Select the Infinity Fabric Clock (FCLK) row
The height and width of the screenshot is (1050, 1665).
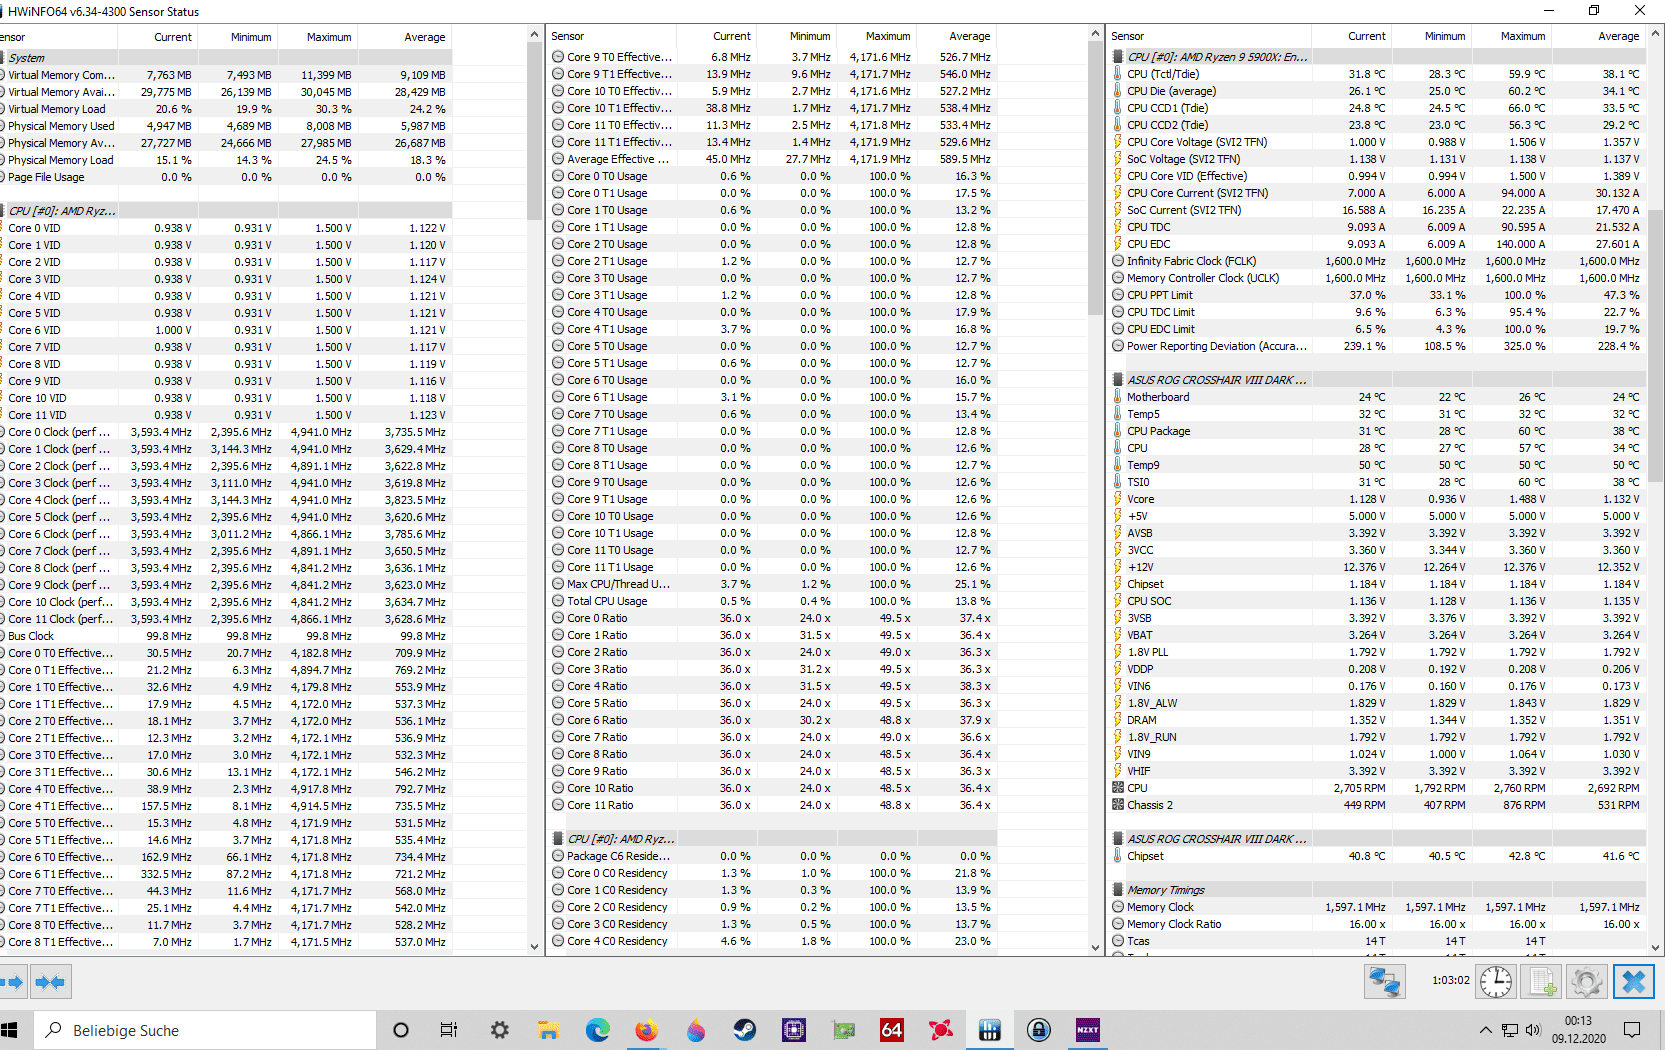(x=1378, y=261)
